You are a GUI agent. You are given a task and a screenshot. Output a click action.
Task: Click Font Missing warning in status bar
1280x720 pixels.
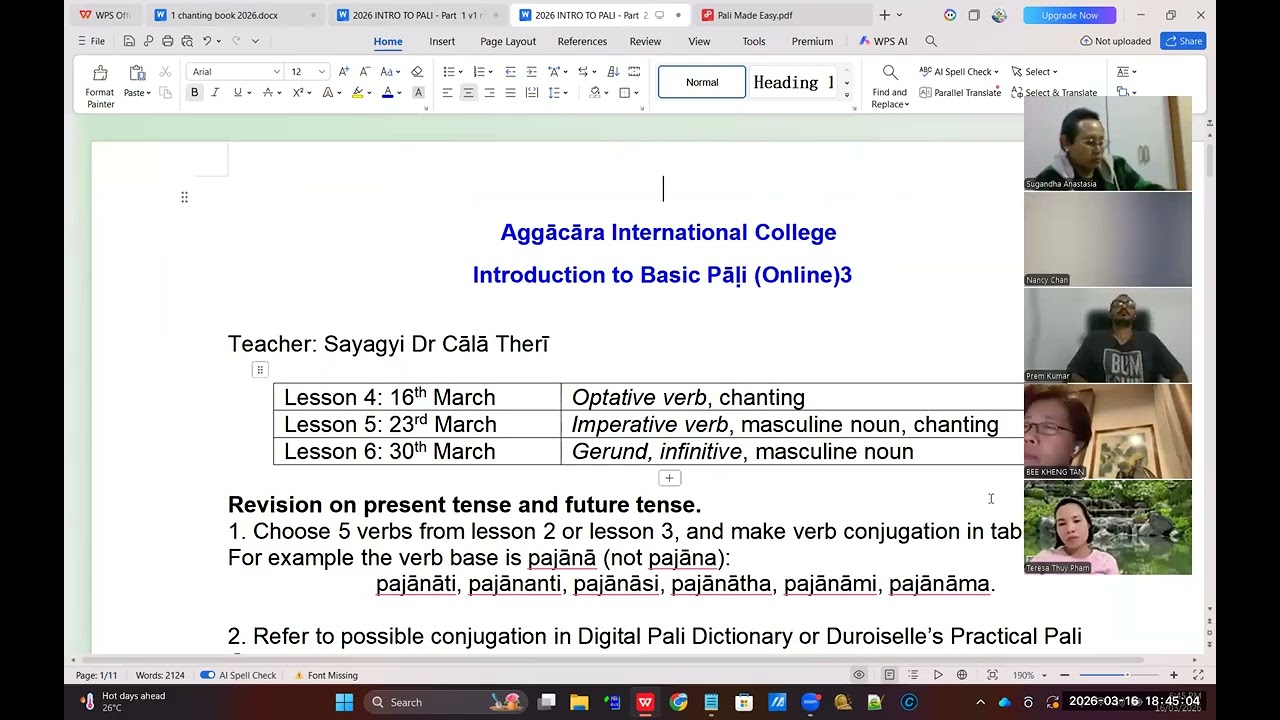pyautogui.click(x=326, y=675)
